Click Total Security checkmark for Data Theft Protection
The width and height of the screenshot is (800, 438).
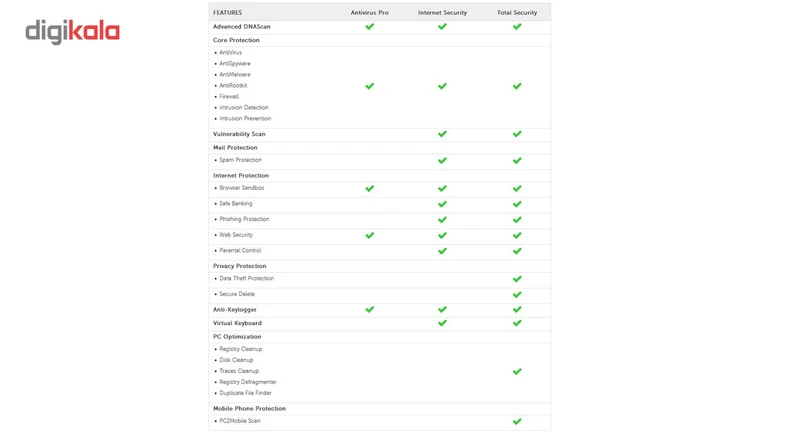[517, 279]
